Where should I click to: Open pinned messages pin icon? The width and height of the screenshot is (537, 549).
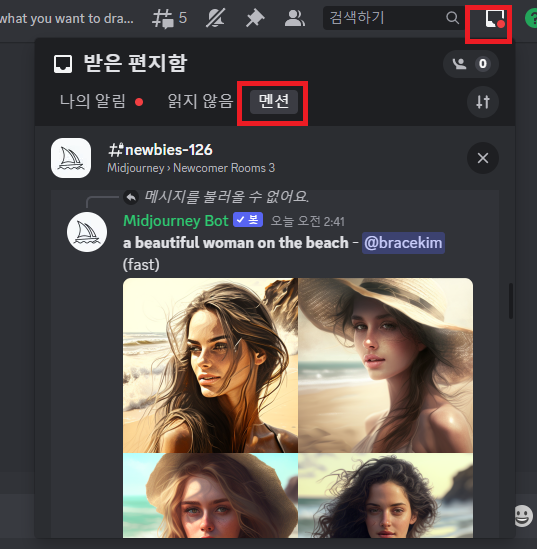tap(255, 18)
